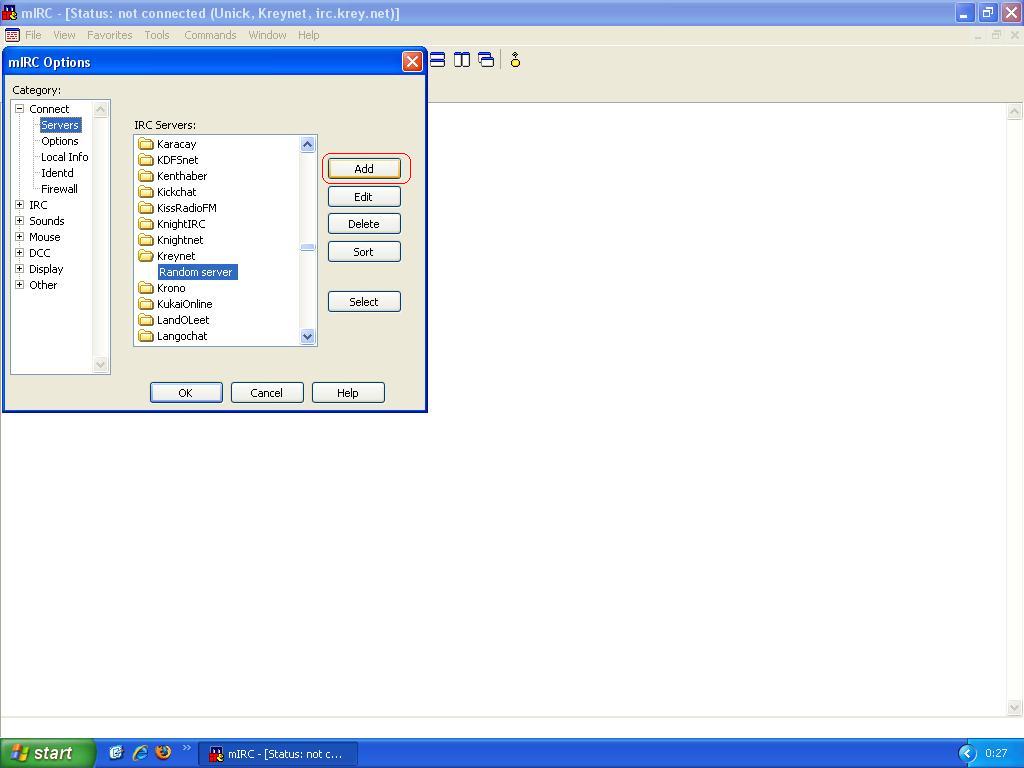Click the tile vertically toolbar icon
The width and height of the screenshot is (1024, 768).
[462, 60]
